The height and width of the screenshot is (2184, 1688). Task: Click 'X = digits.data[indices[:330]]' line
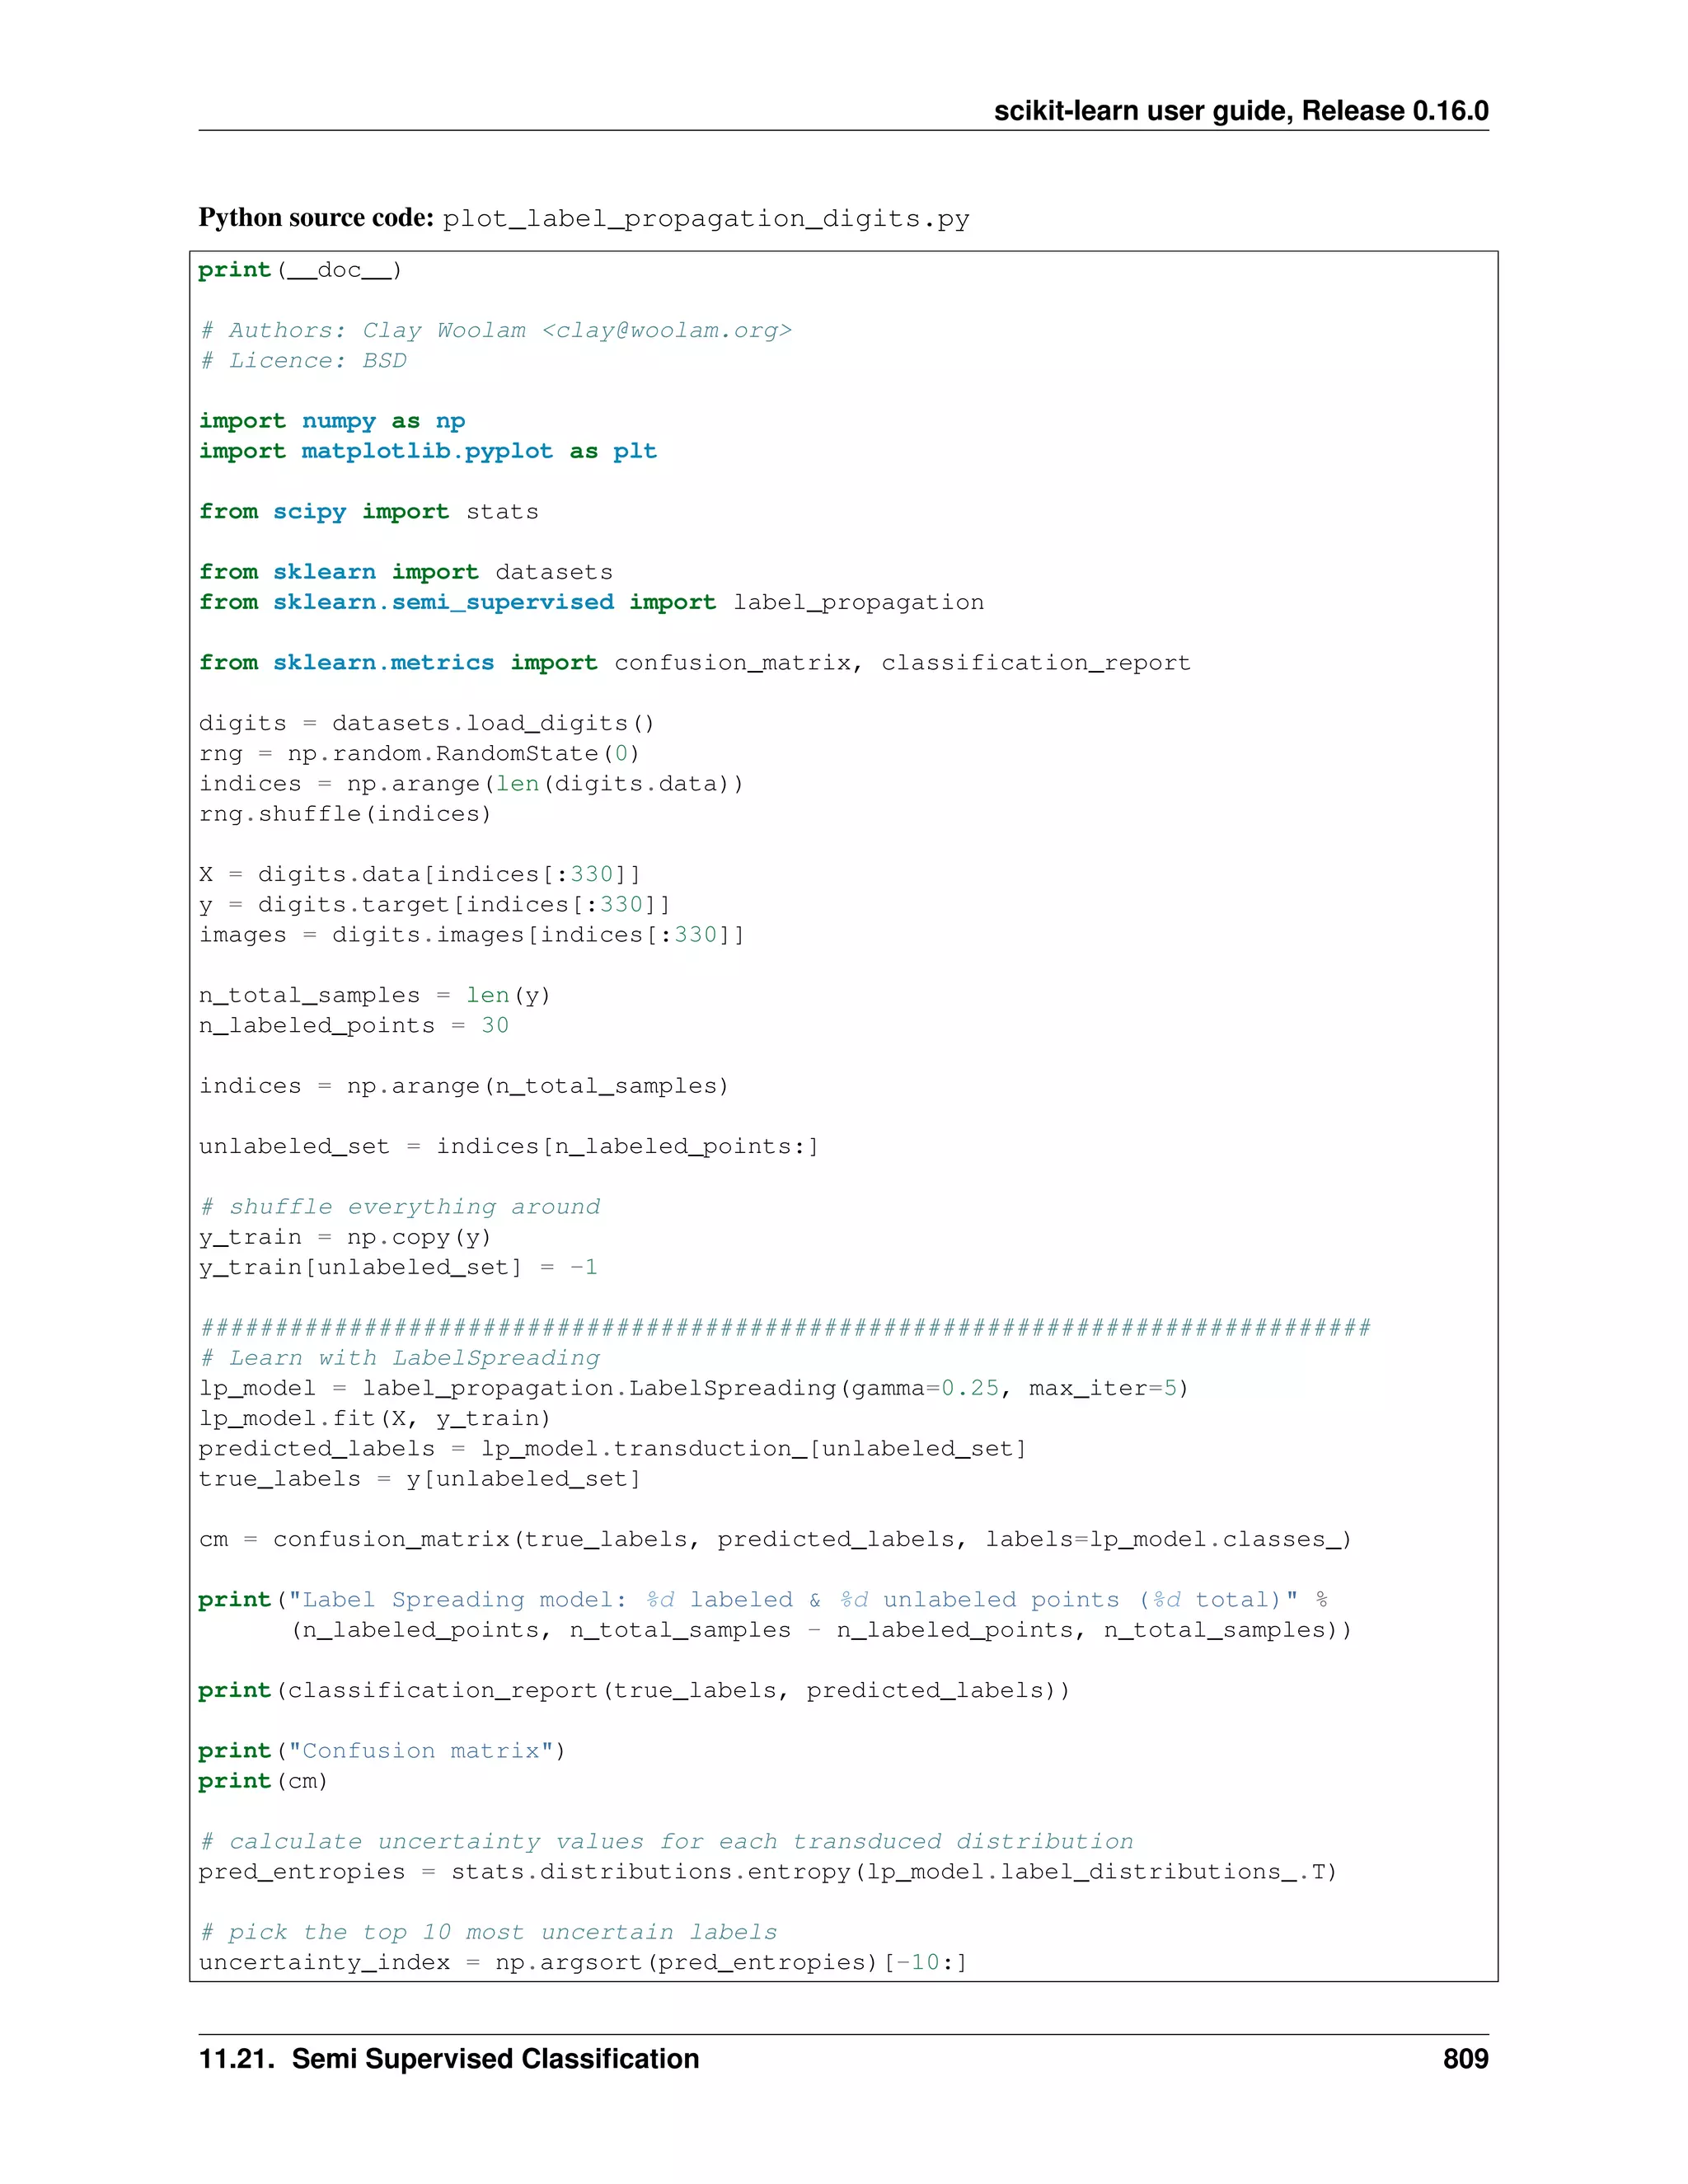coord(420,874)
